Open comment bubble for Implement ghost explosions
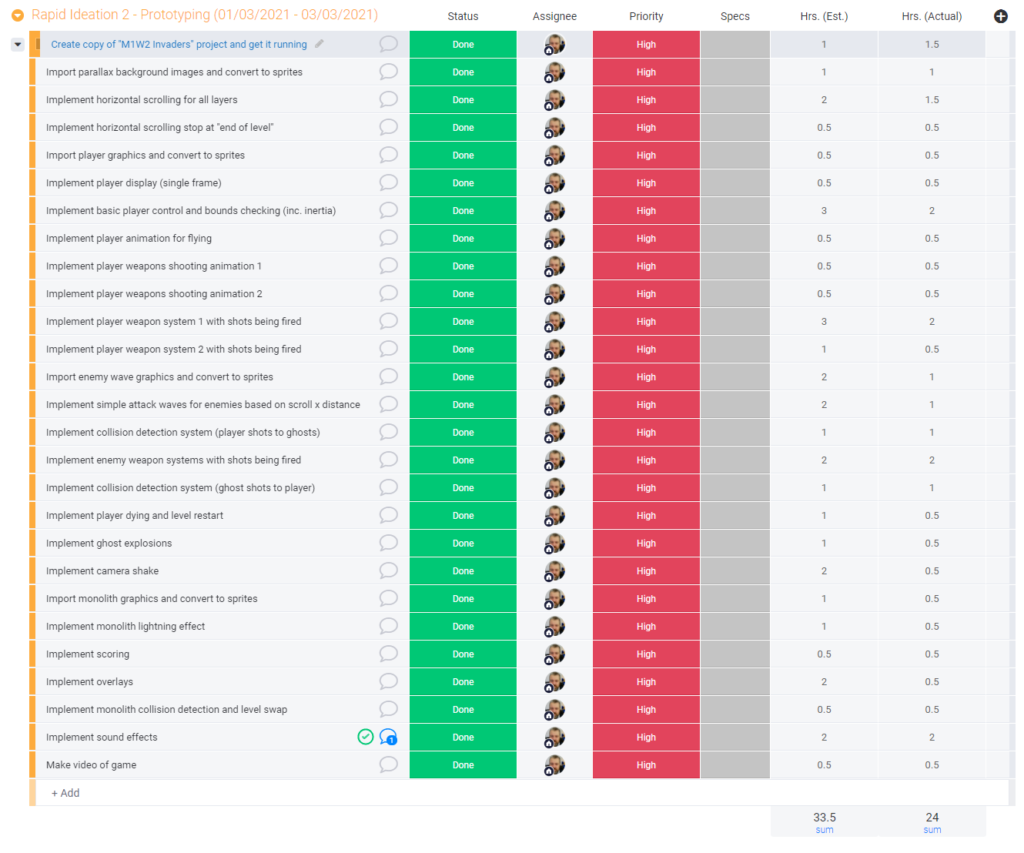The image size is (1024, 853). pos(388,543)
